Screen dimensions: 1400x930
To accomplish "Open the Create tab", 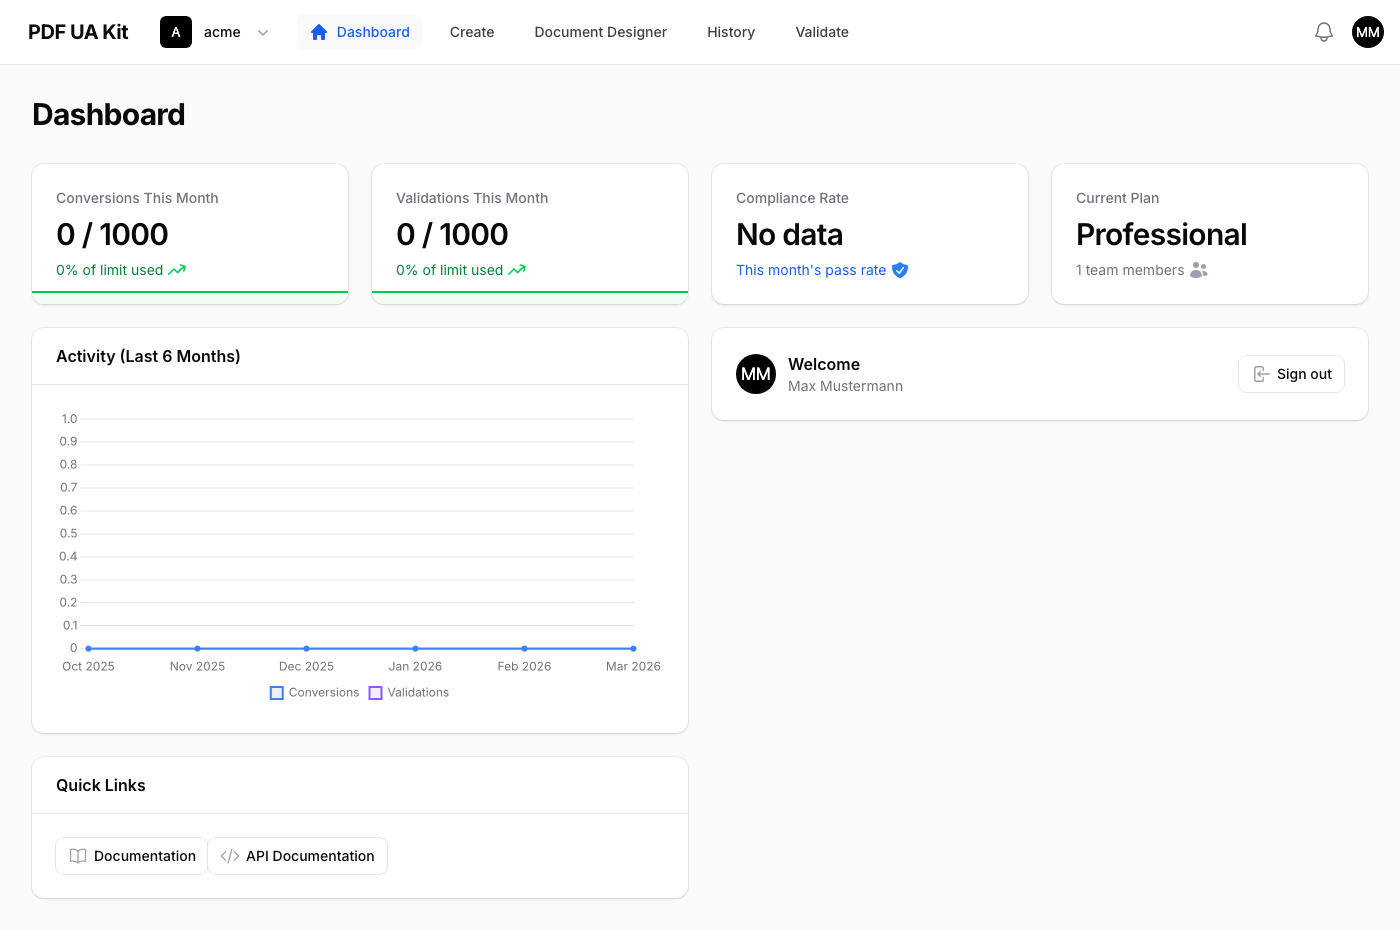I will click(x=472, y=32).
